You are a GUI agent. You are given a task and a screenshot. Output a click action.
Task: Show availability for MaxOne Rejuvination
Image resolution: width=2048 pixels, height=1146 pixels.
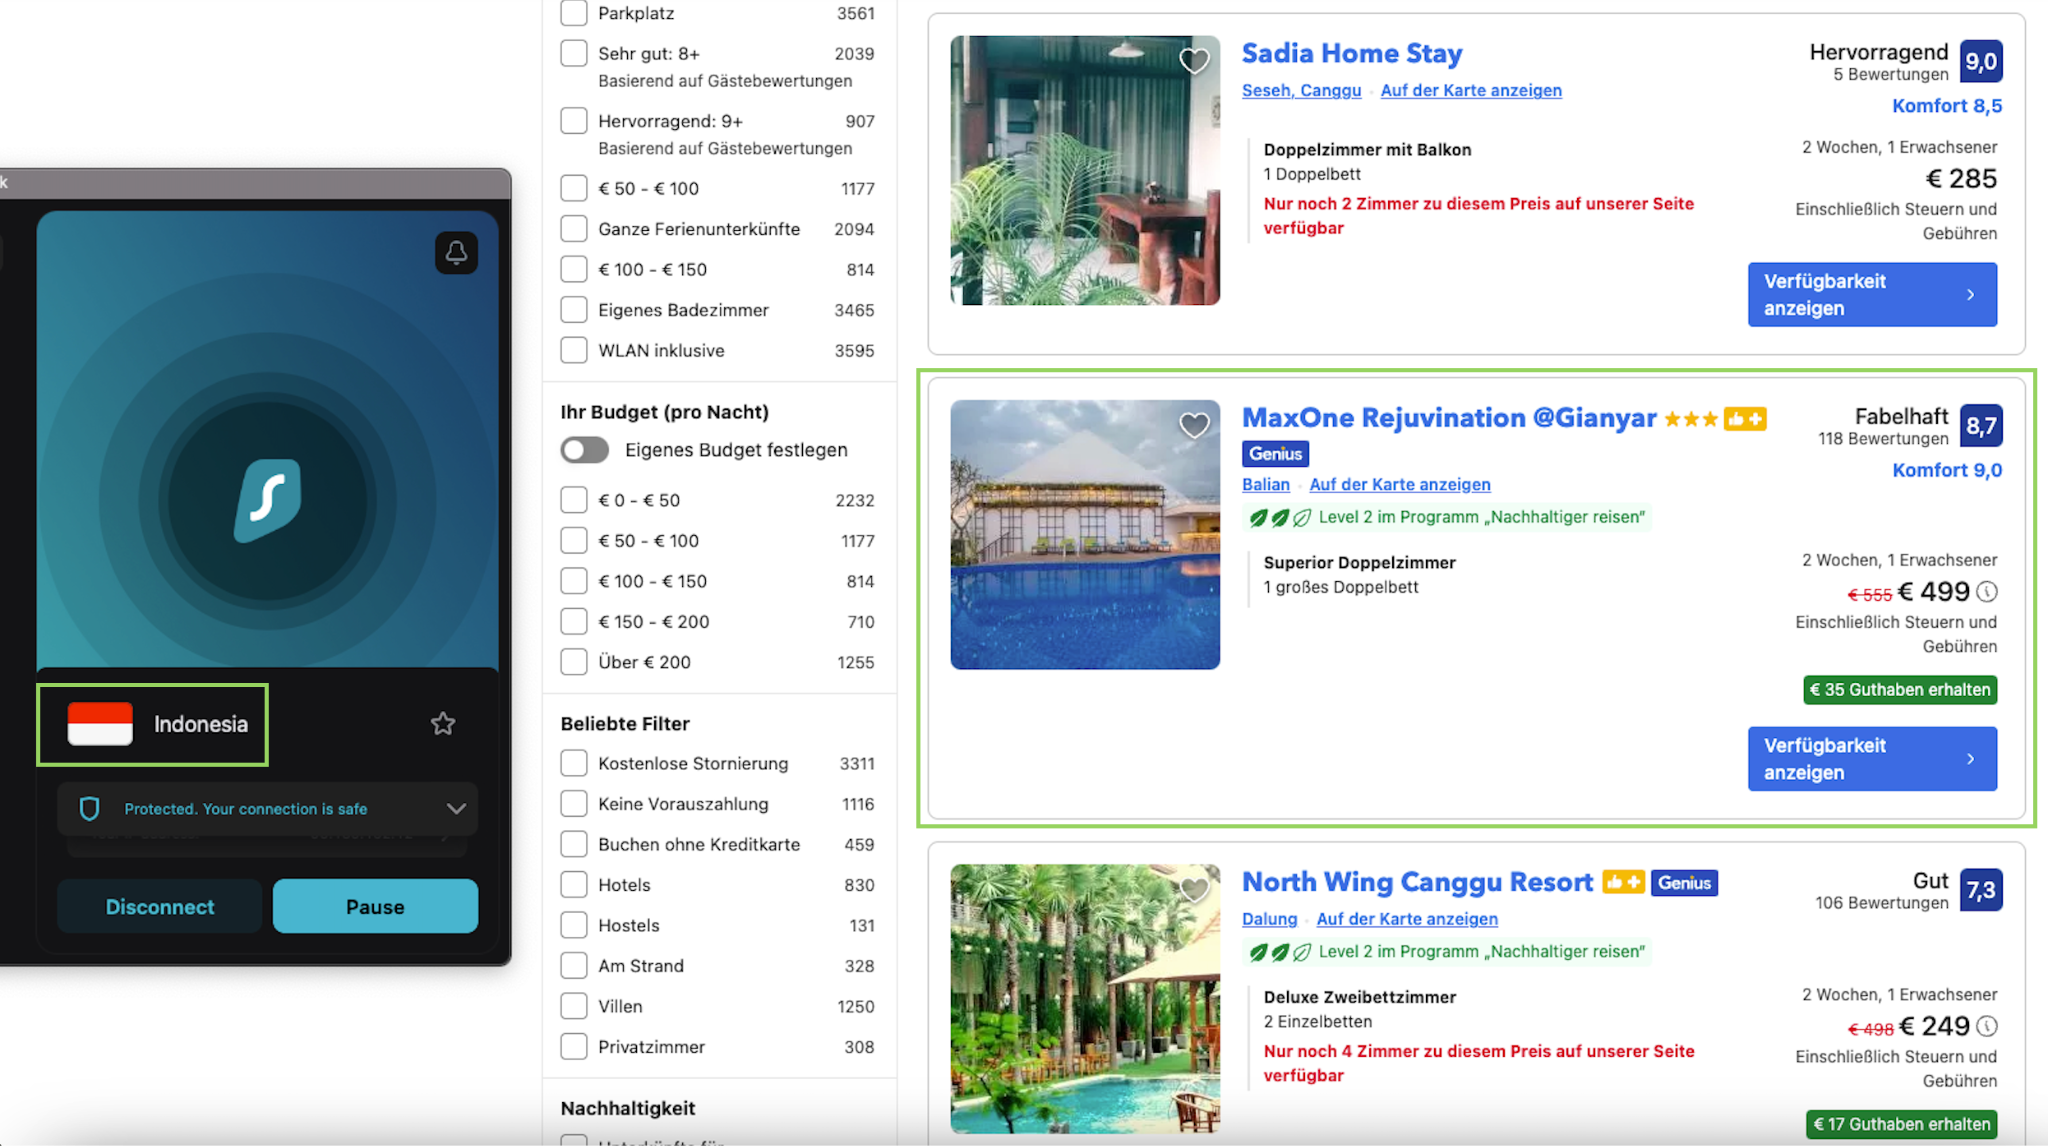tap(1872, 759)
